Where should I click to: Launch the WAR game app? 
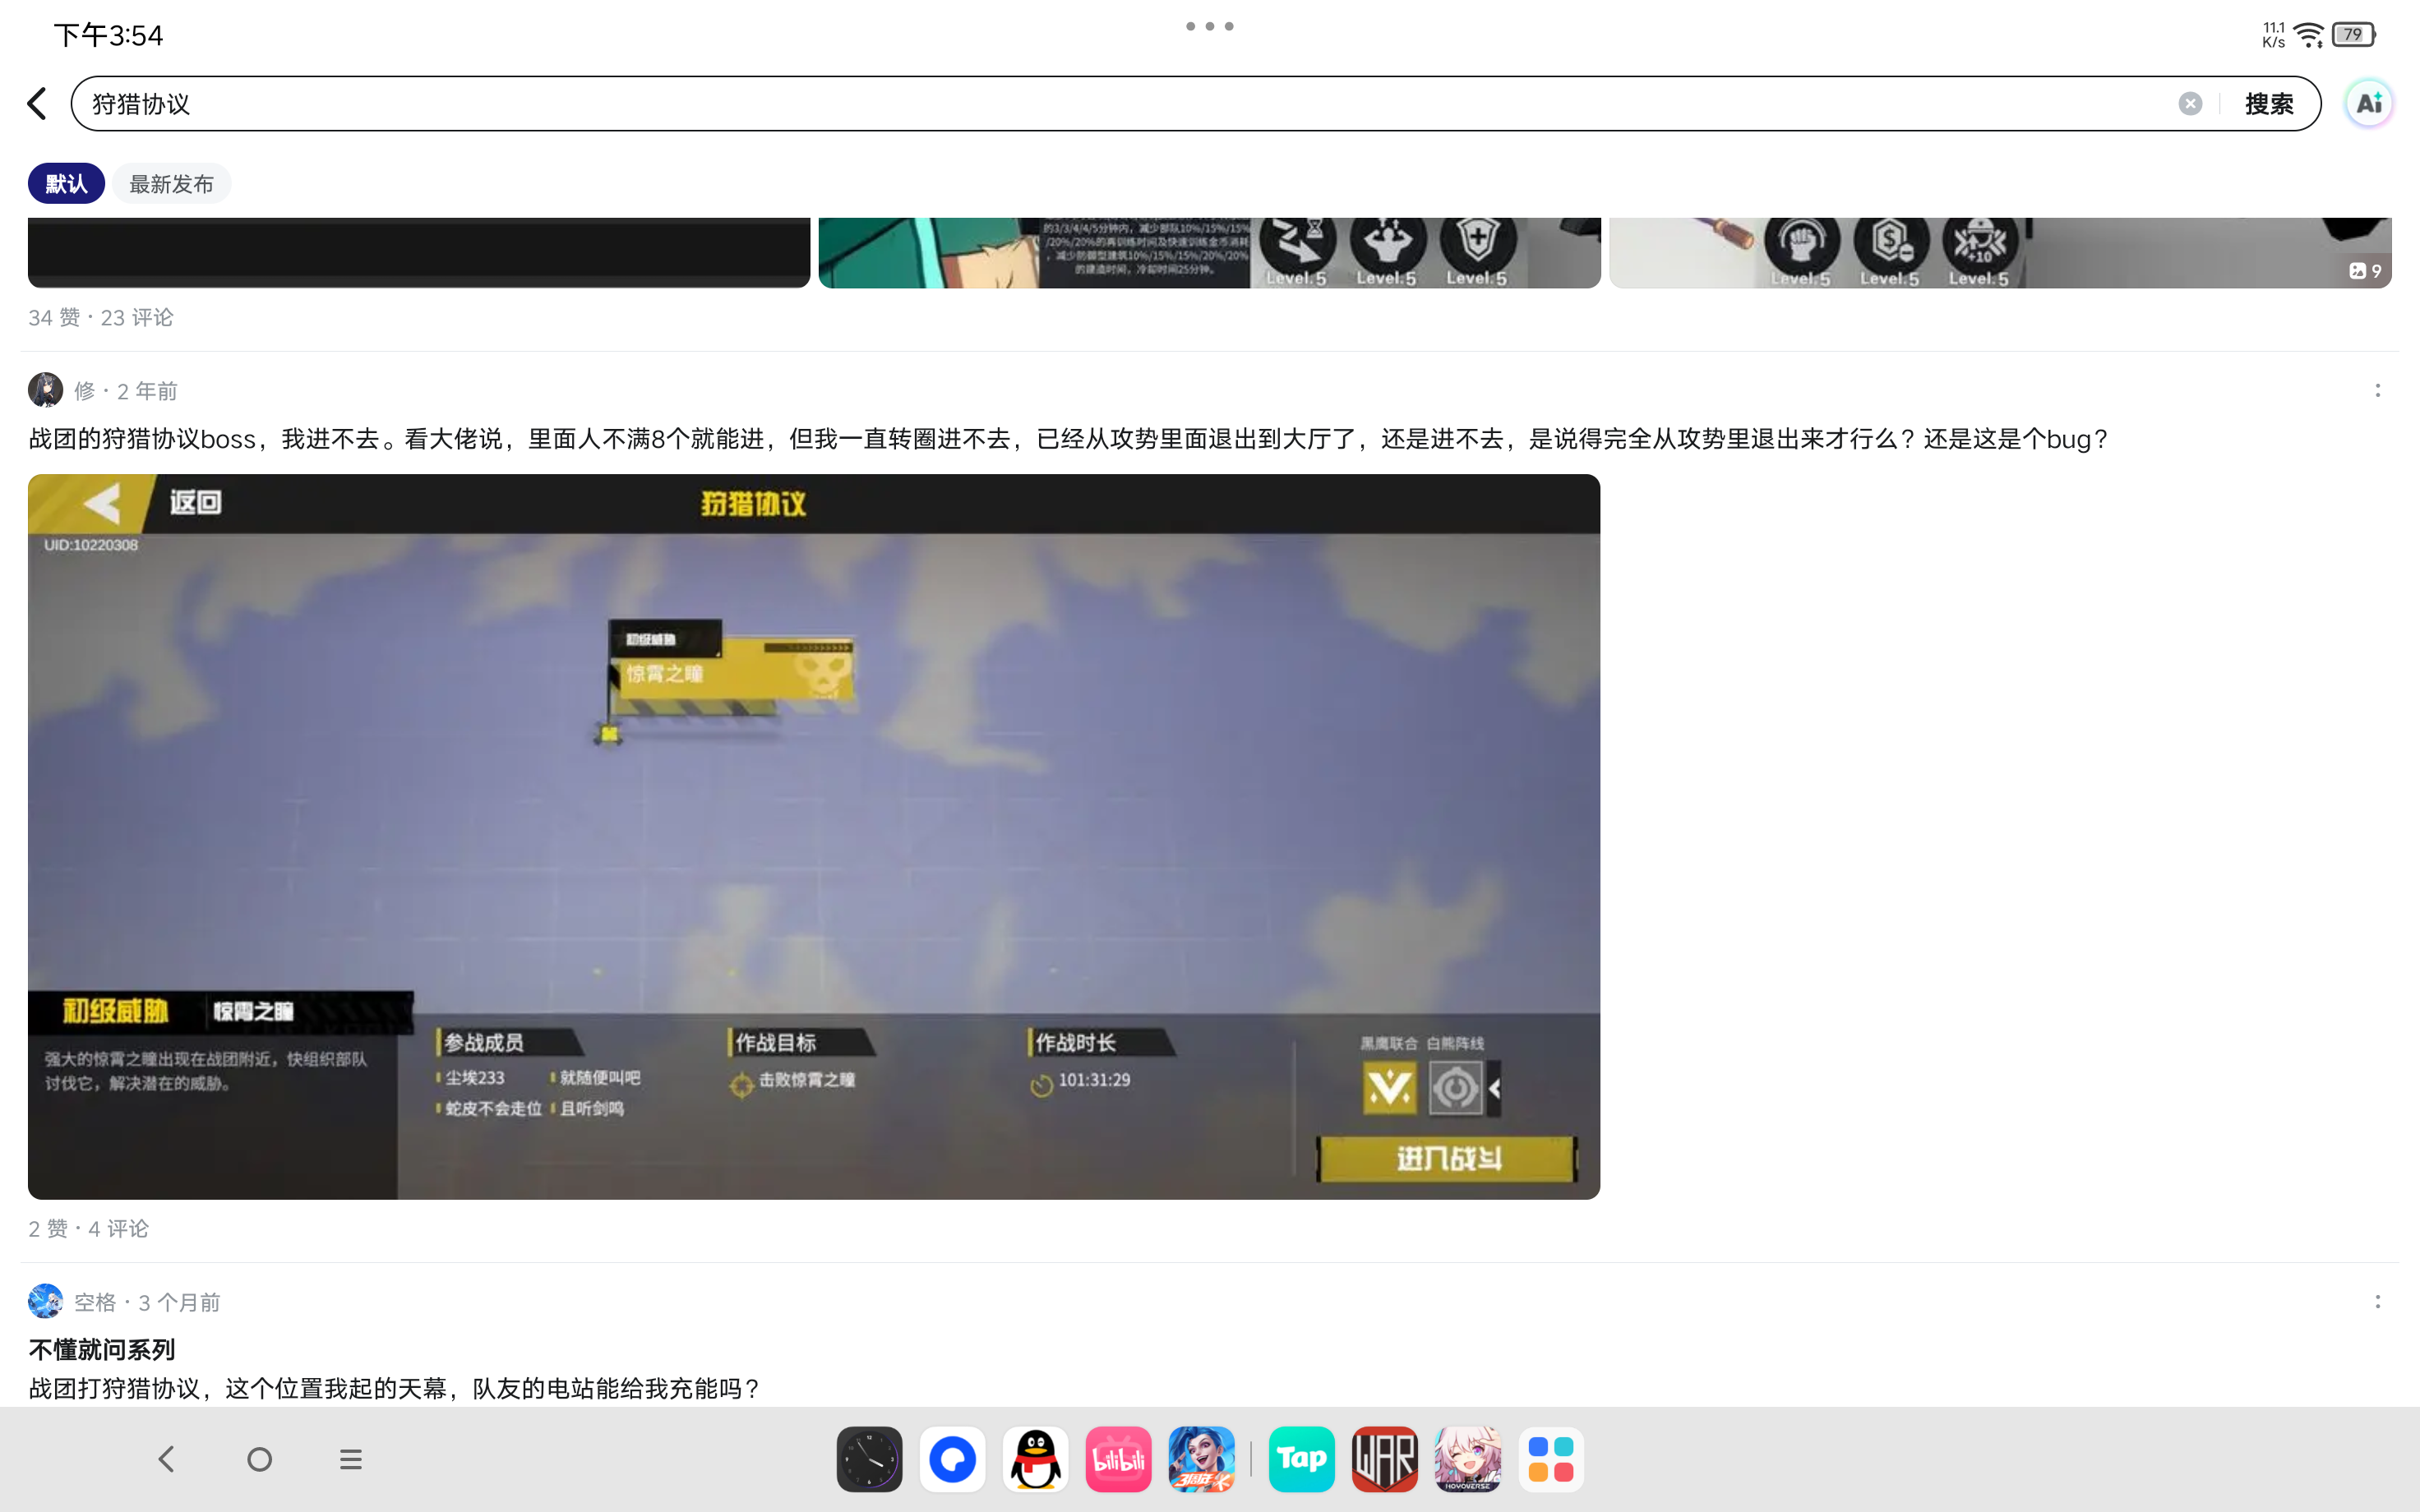pos(1384,1459)
